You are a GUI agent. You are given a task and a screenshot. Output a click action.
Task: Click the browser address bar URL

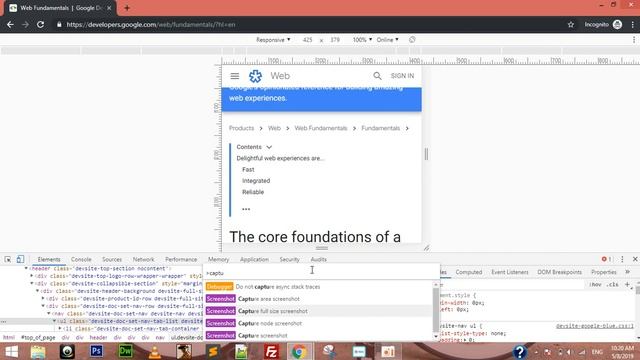tap(151, 24)
